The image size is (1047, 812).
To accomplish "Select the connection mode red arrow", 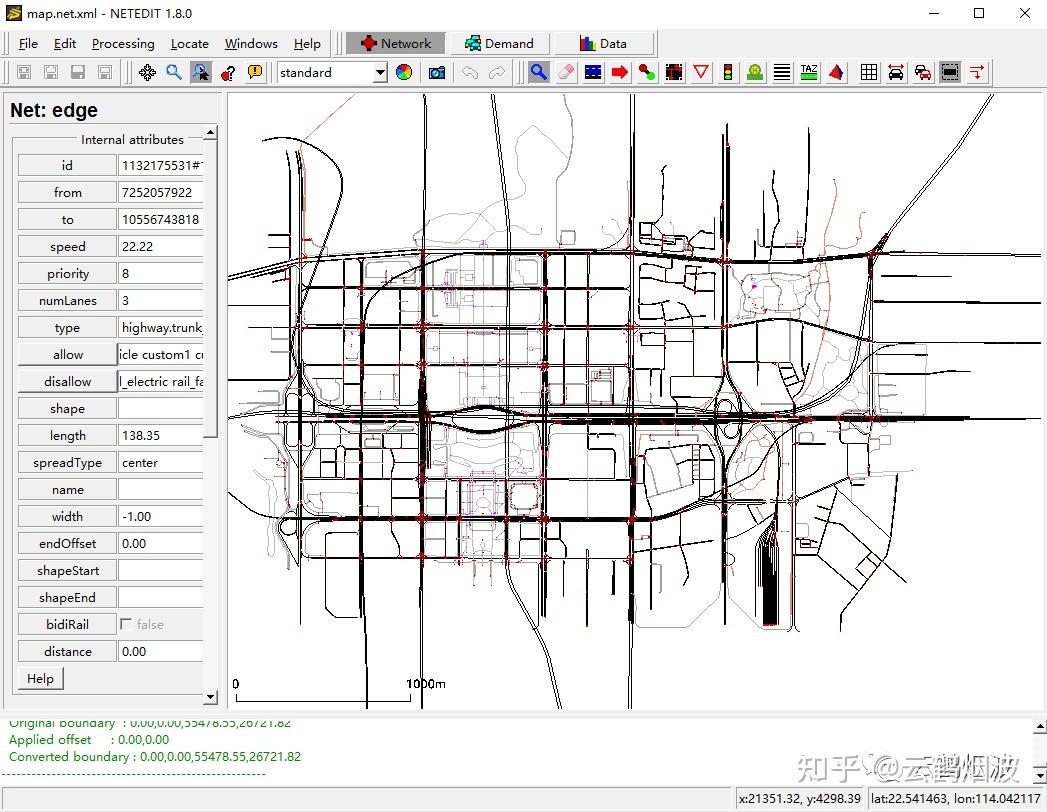I will [x=620, y=72].
